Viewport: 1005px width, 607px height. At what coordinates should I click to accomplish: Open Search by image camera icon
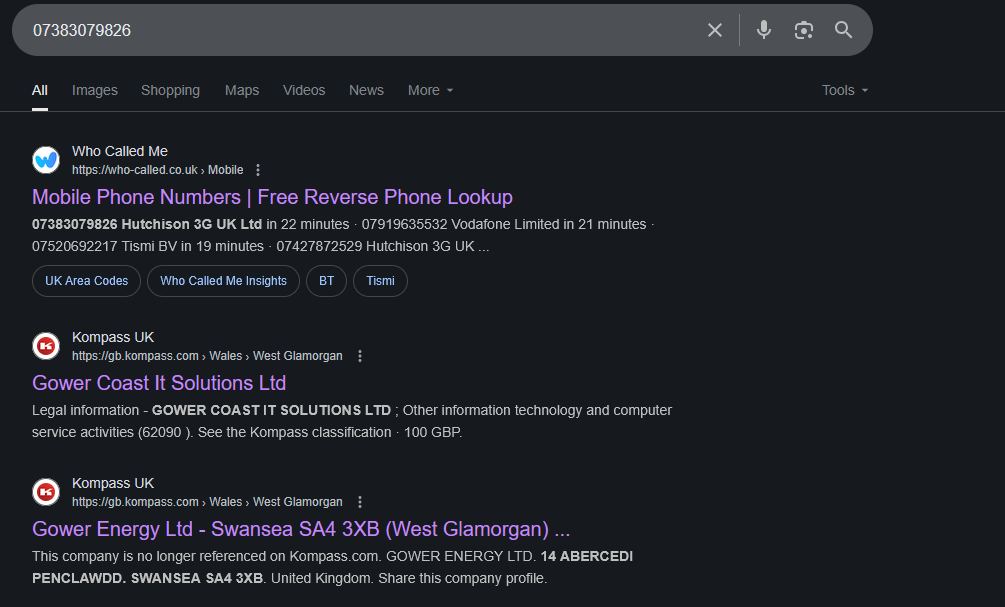[x=804, y=30]
